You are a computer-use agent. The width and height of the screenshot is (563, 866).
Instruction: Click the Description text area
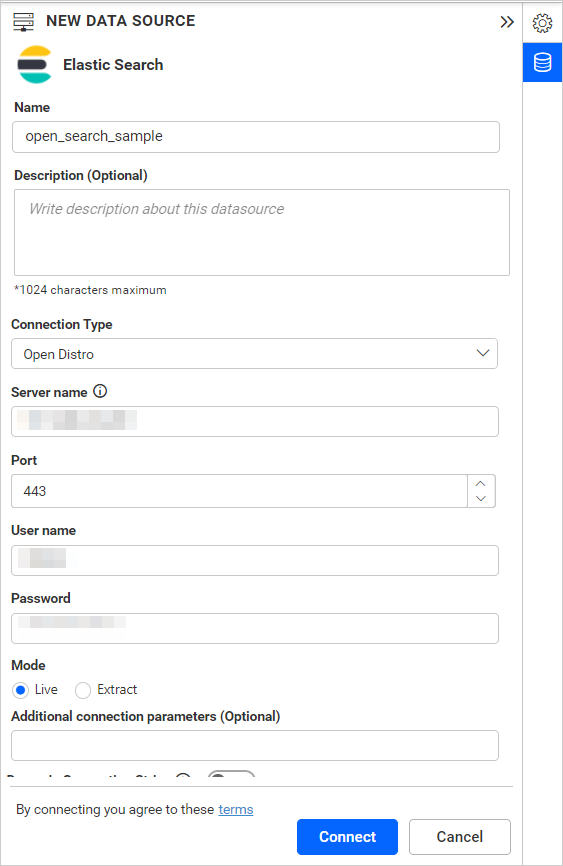[262, 233]
